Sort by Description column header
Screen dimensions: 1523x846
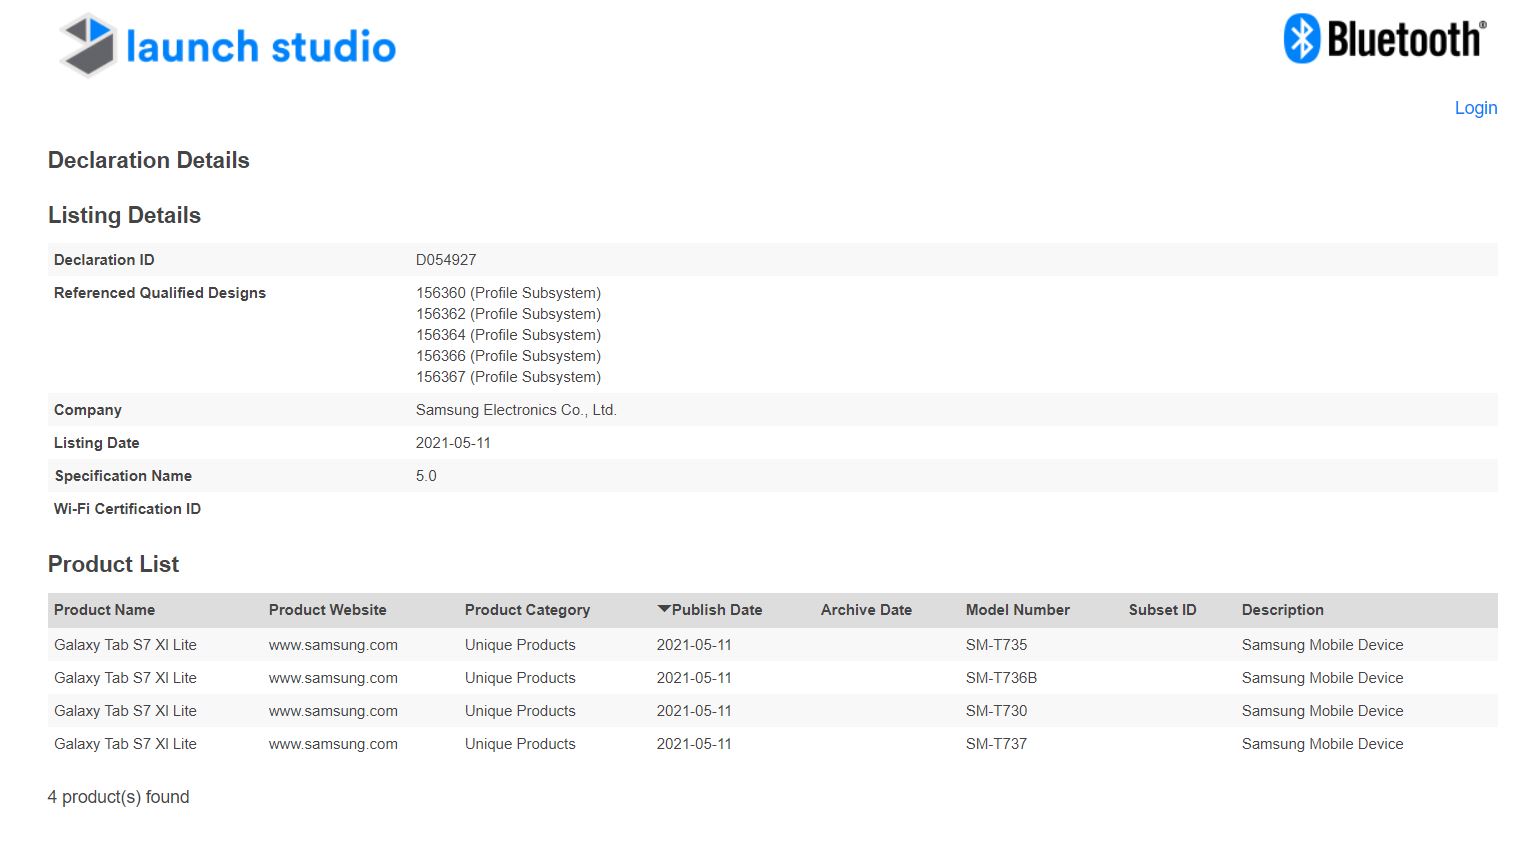point(1282,610)
